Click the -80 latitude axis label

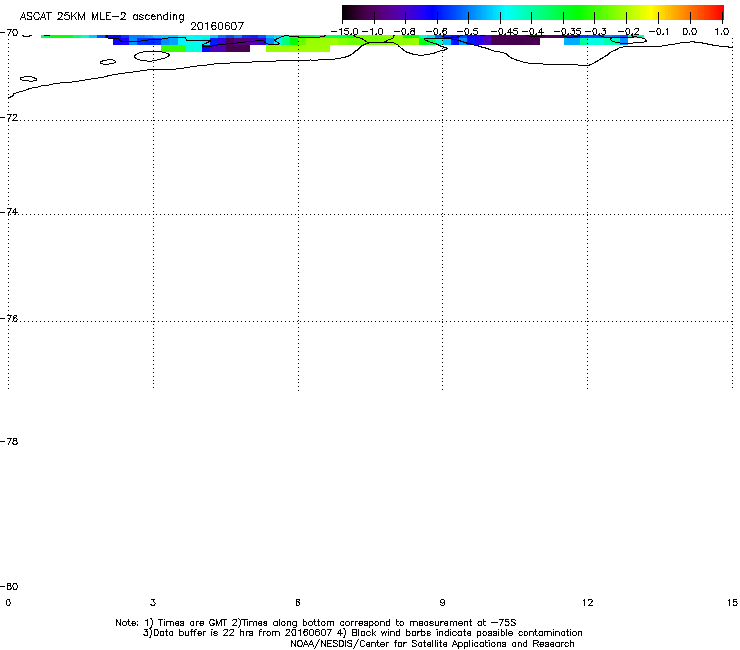(9, 586)
